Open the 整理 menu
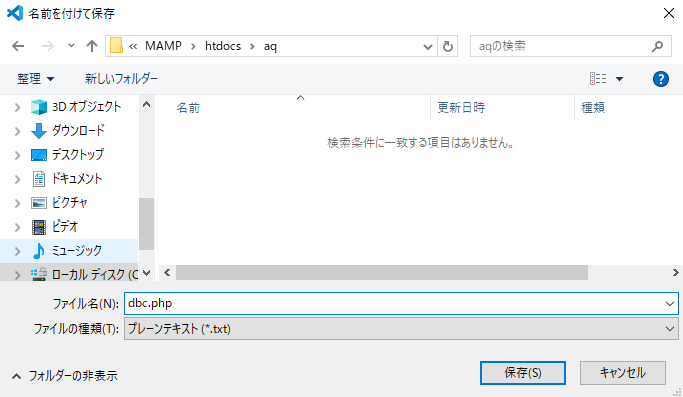 point(36,79)
